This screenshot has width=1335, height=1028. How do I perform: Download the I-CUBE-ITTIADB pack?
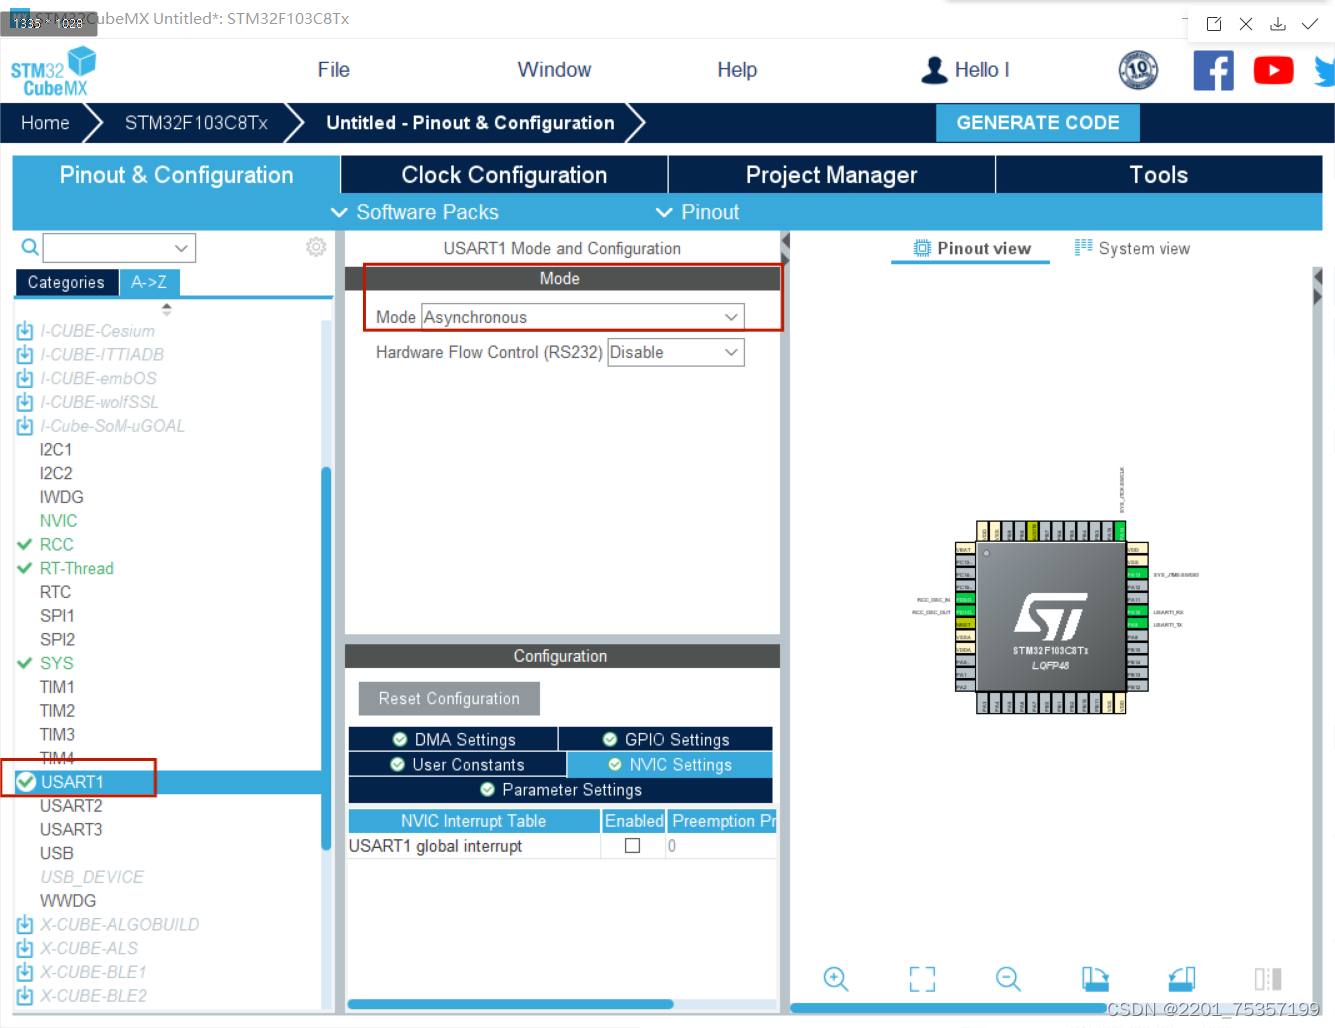click(x=25, y=355)
